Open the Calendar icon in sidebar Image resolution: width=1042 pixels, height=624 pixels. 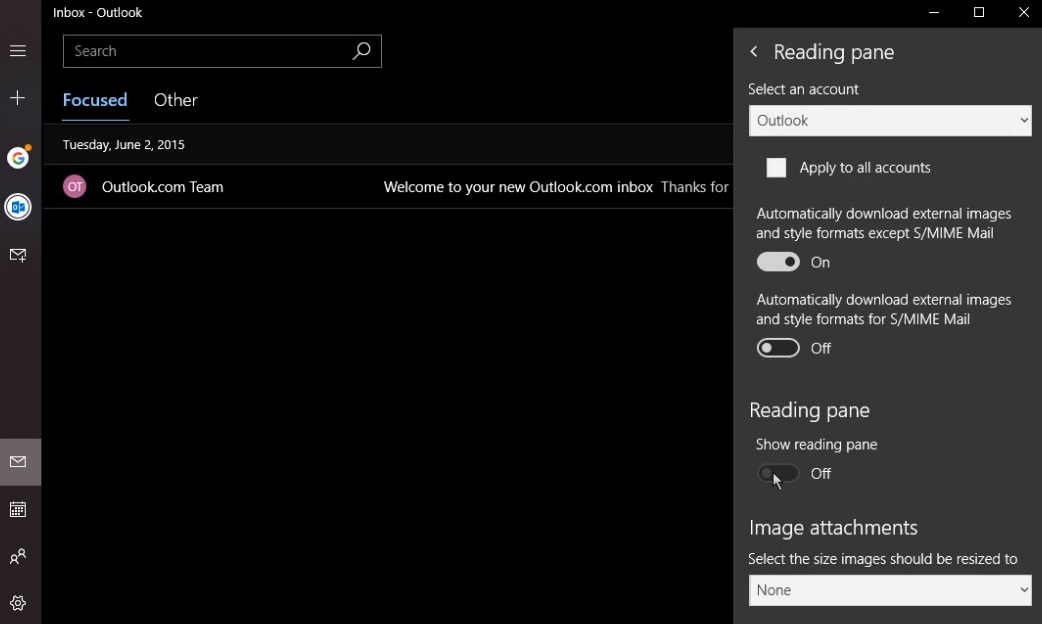pos(18,509)
